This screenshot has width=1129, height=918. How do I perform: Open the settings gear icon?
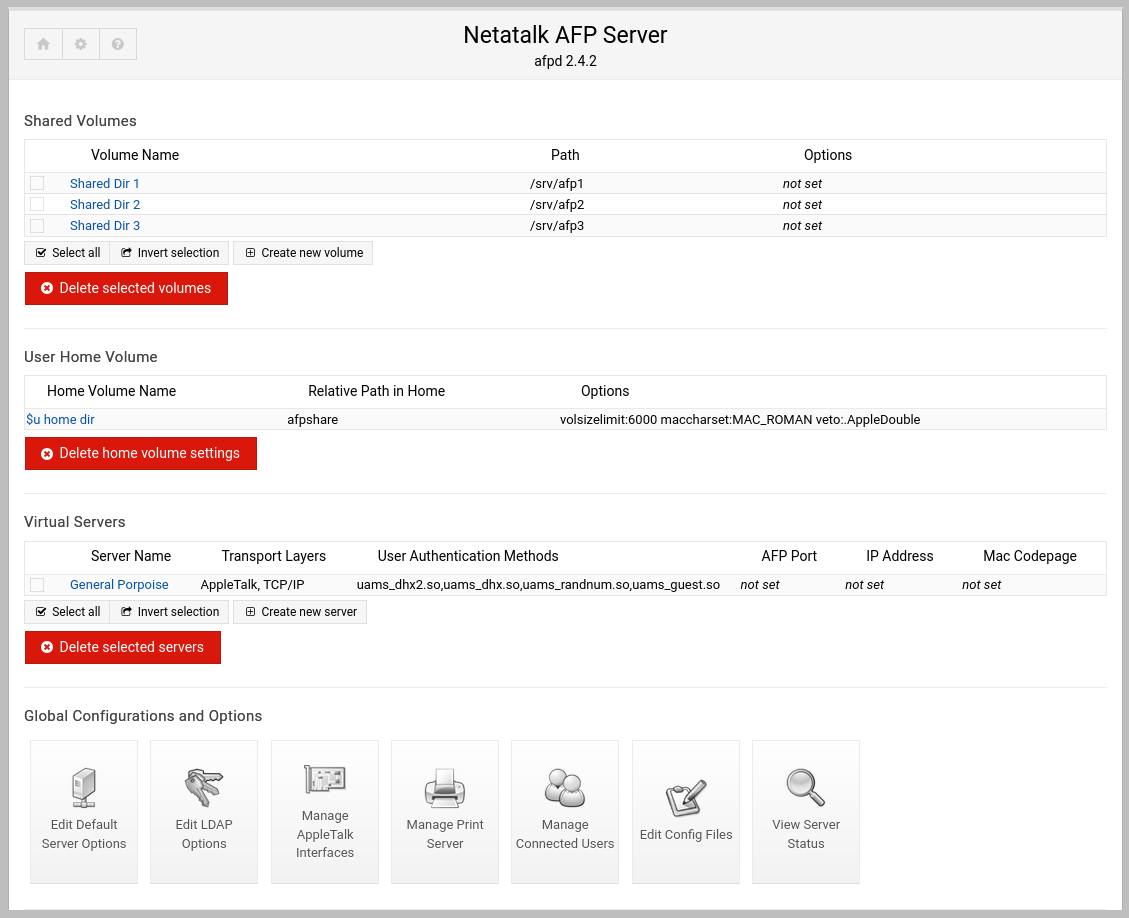click(x=80, y=44)
